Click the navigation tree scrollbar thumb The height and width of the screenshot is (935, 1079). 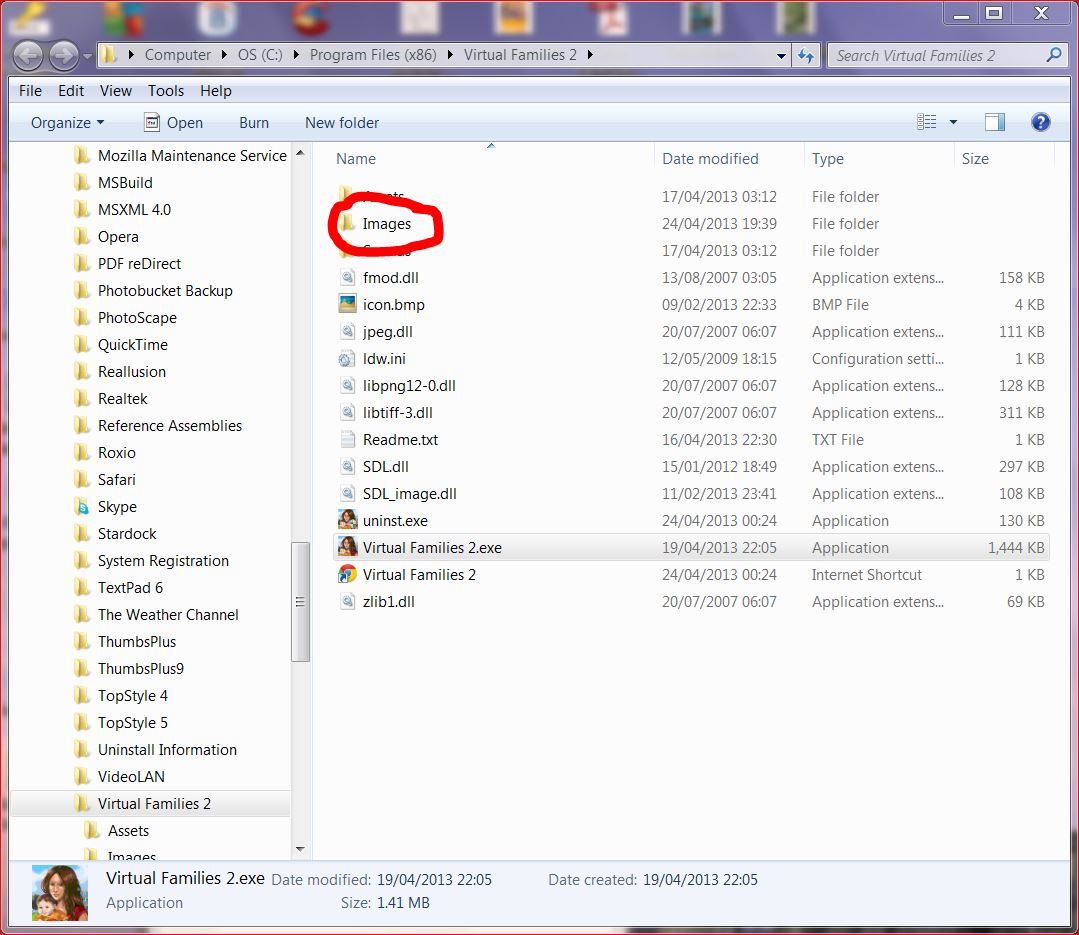coord(300,601)
